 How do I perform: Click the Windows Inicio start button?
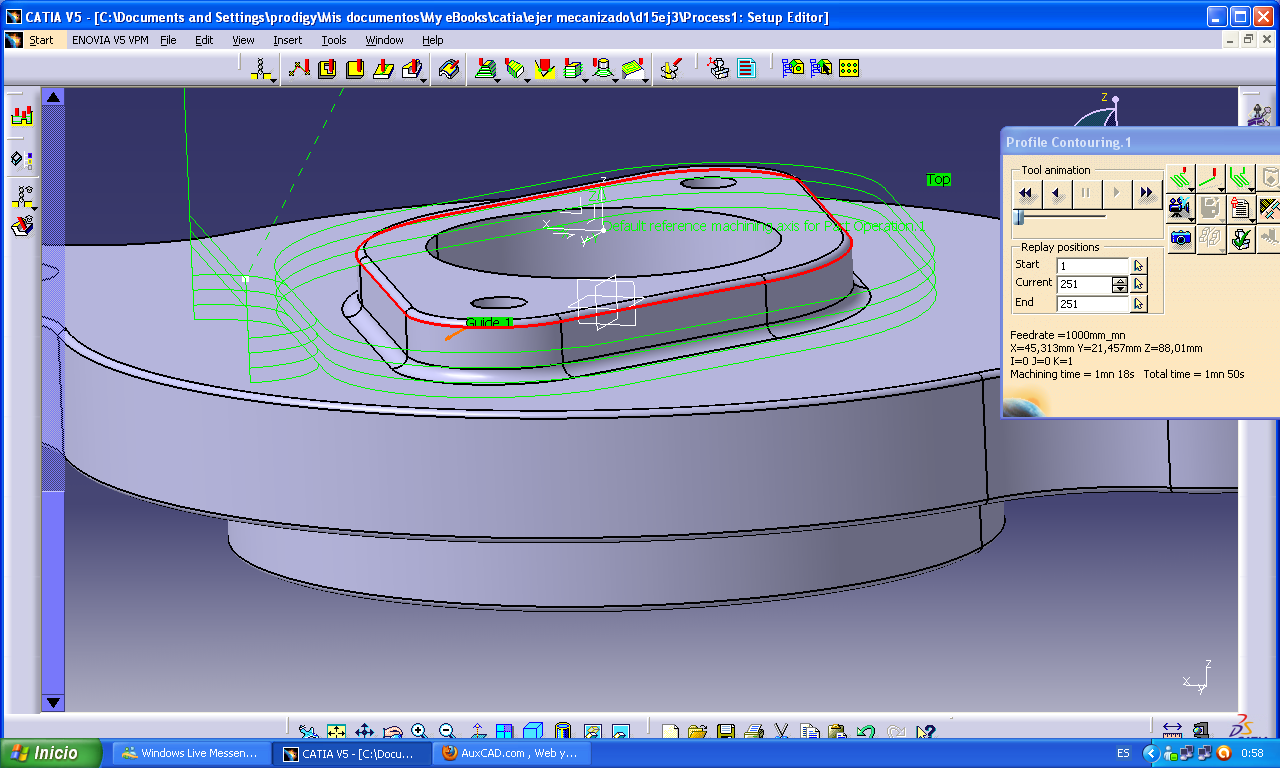pos(53,753)
